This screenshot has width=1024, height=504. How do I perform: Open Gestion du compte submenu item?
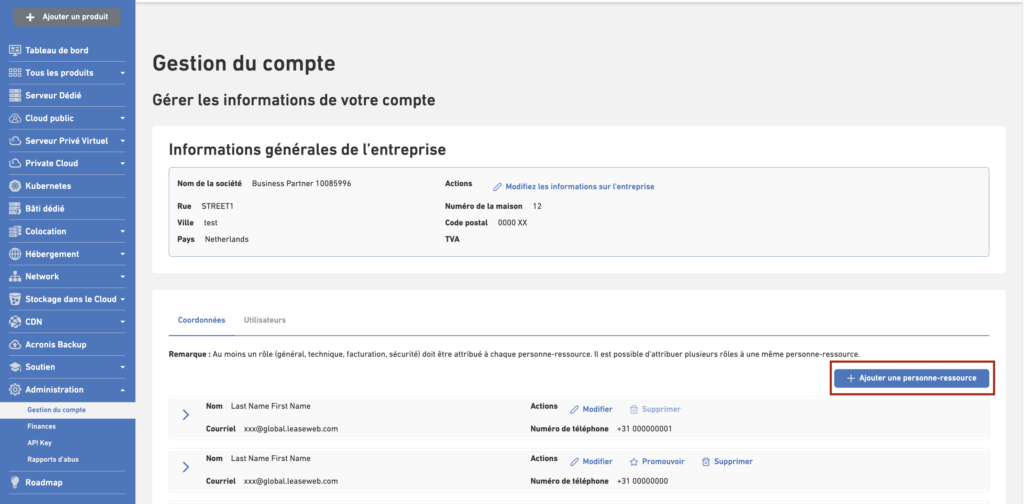tap(57, 410)
